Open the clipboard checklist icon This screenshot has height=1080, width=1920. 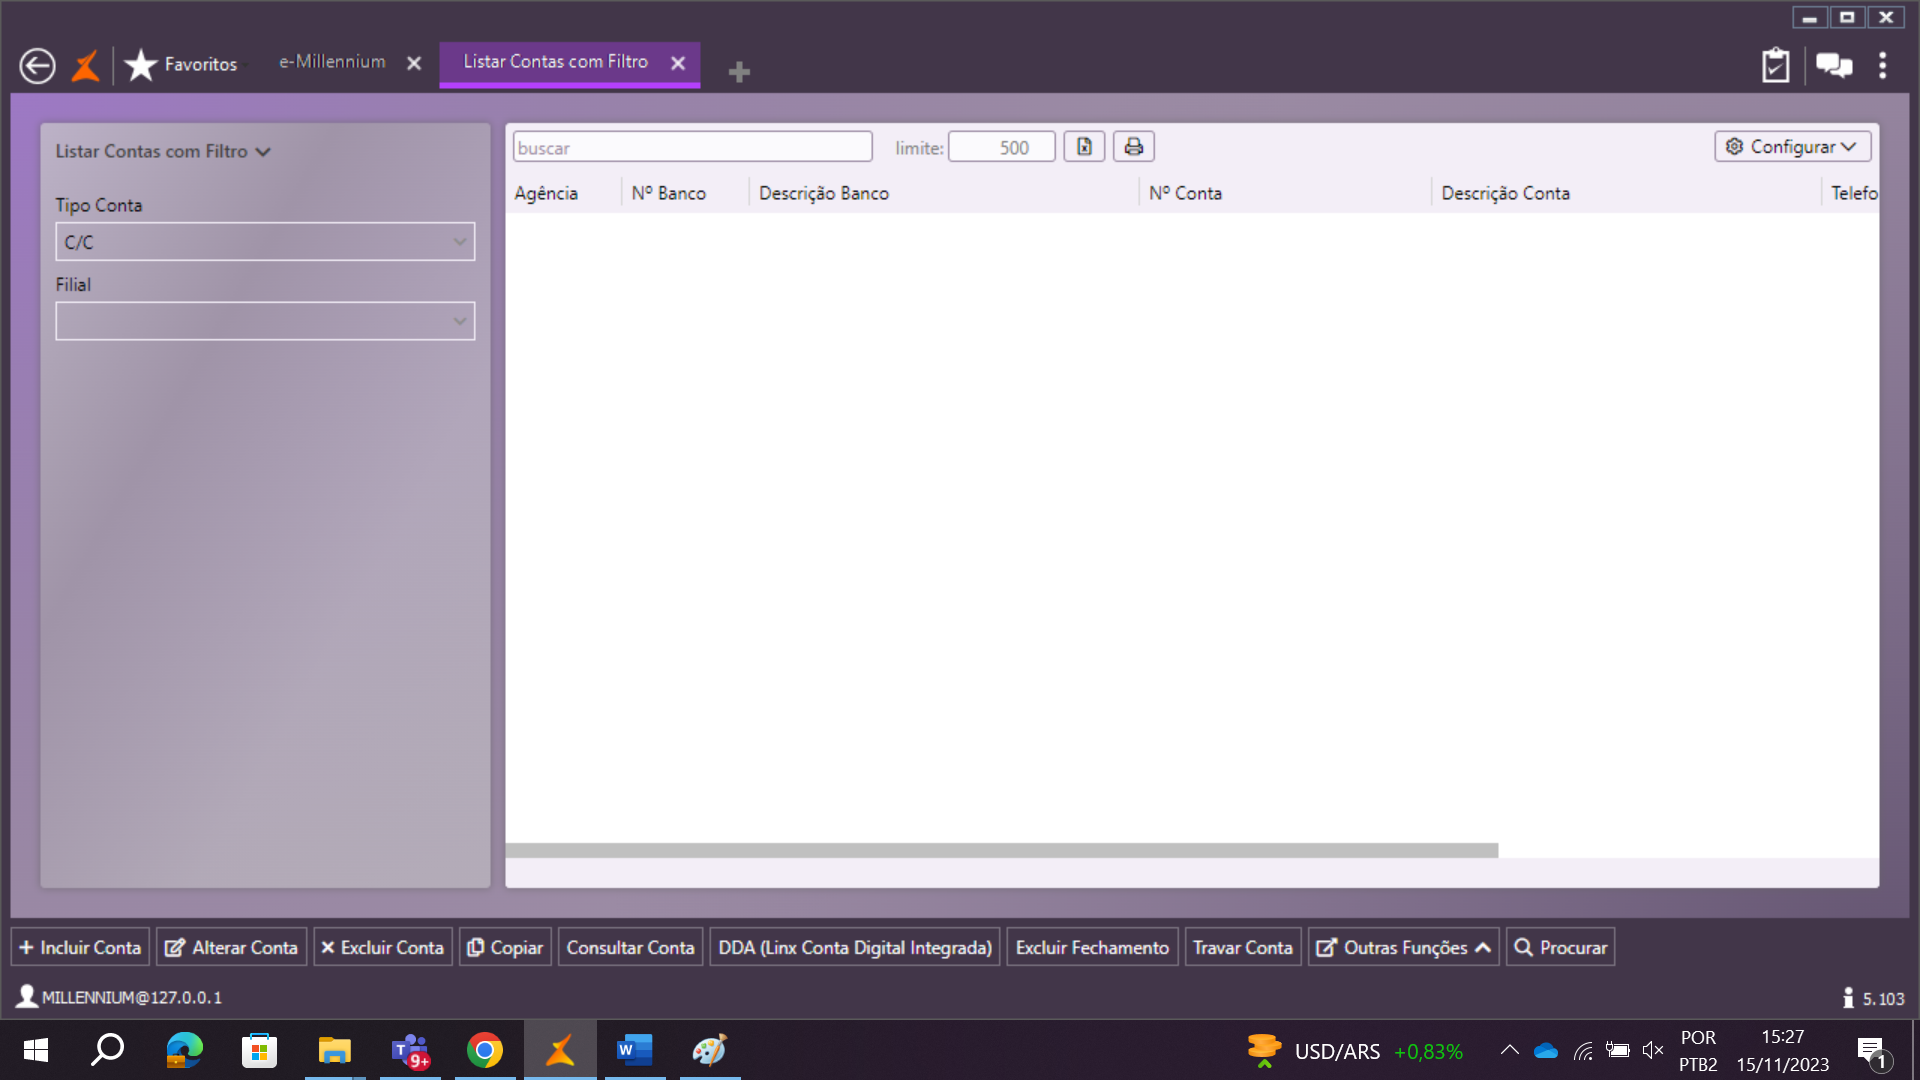(1775, 66)
